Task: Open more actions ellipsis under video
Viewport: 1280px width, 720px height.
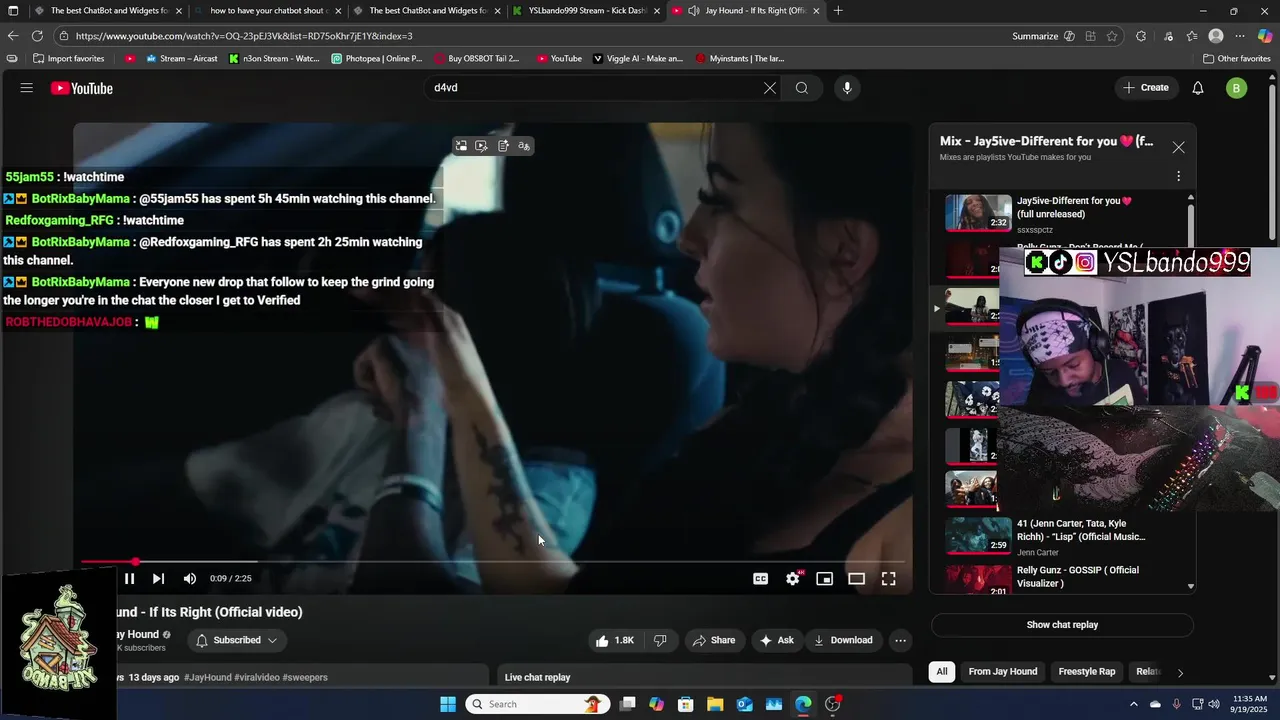Action: coord(900,640)
